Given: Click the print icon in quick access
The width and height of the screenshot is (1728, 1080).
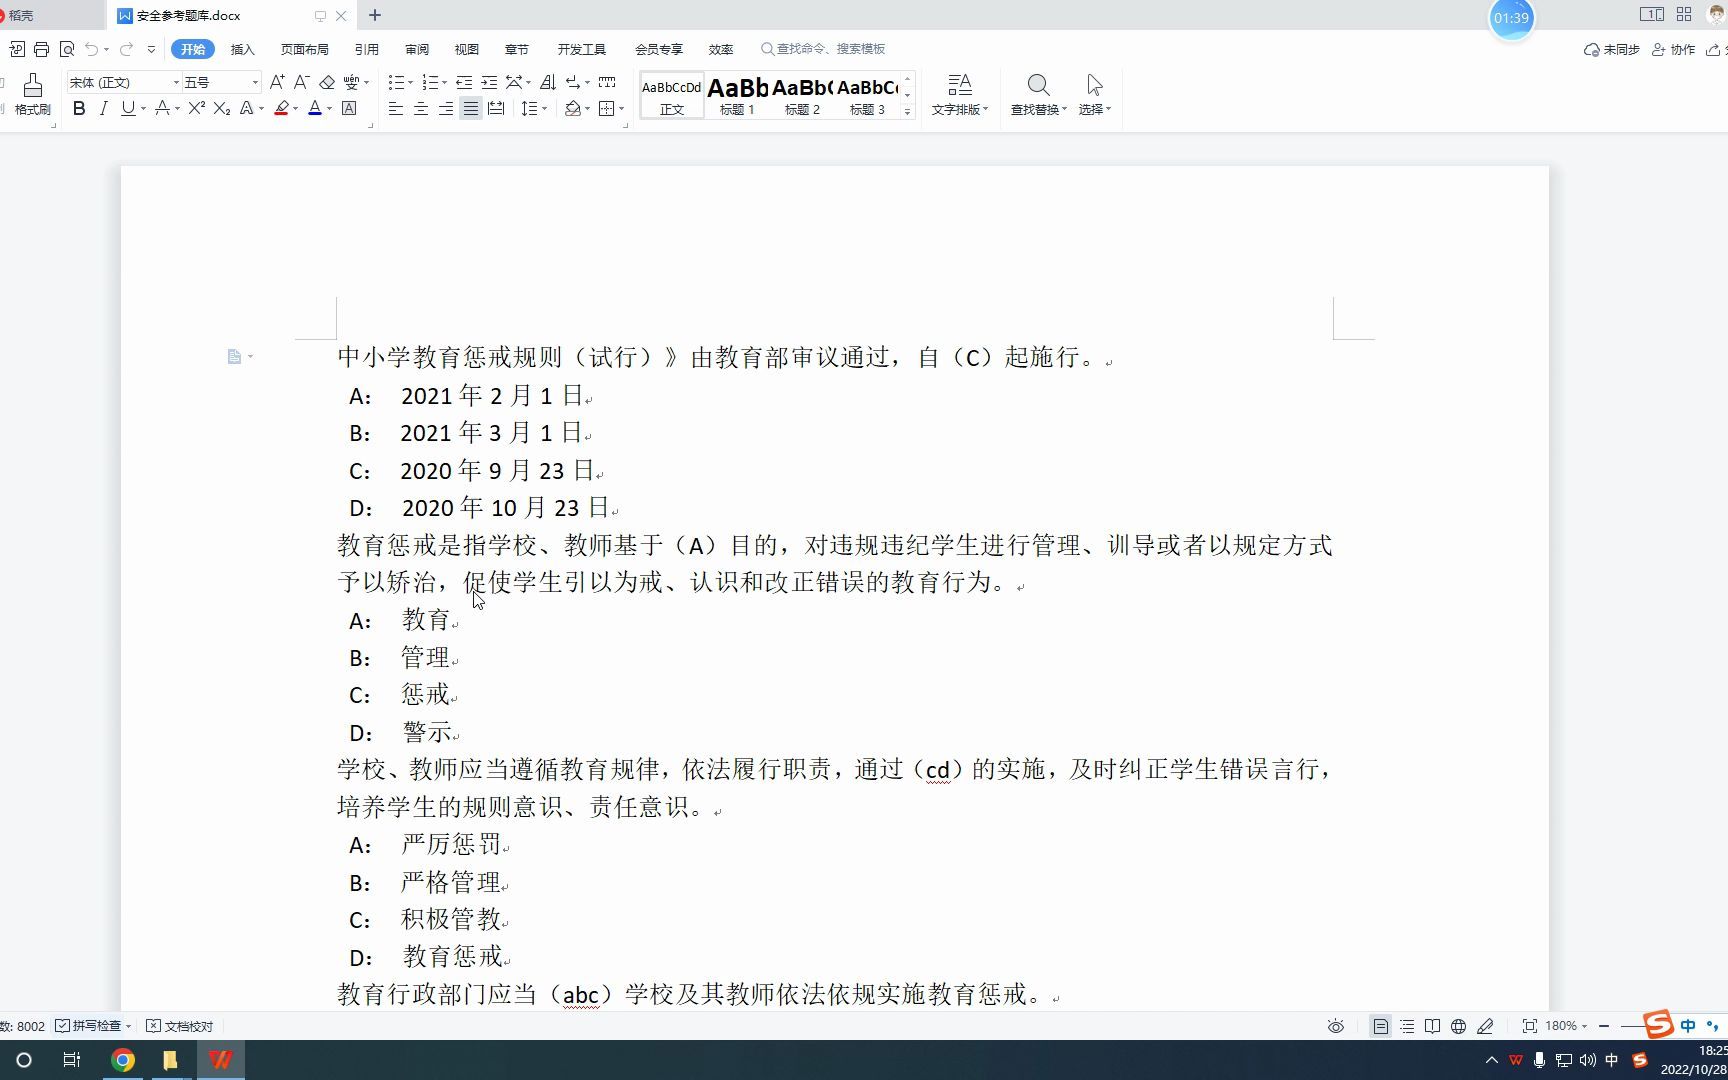Looking at the screenshot, I should pyautogui.click(x=41, y=49).
